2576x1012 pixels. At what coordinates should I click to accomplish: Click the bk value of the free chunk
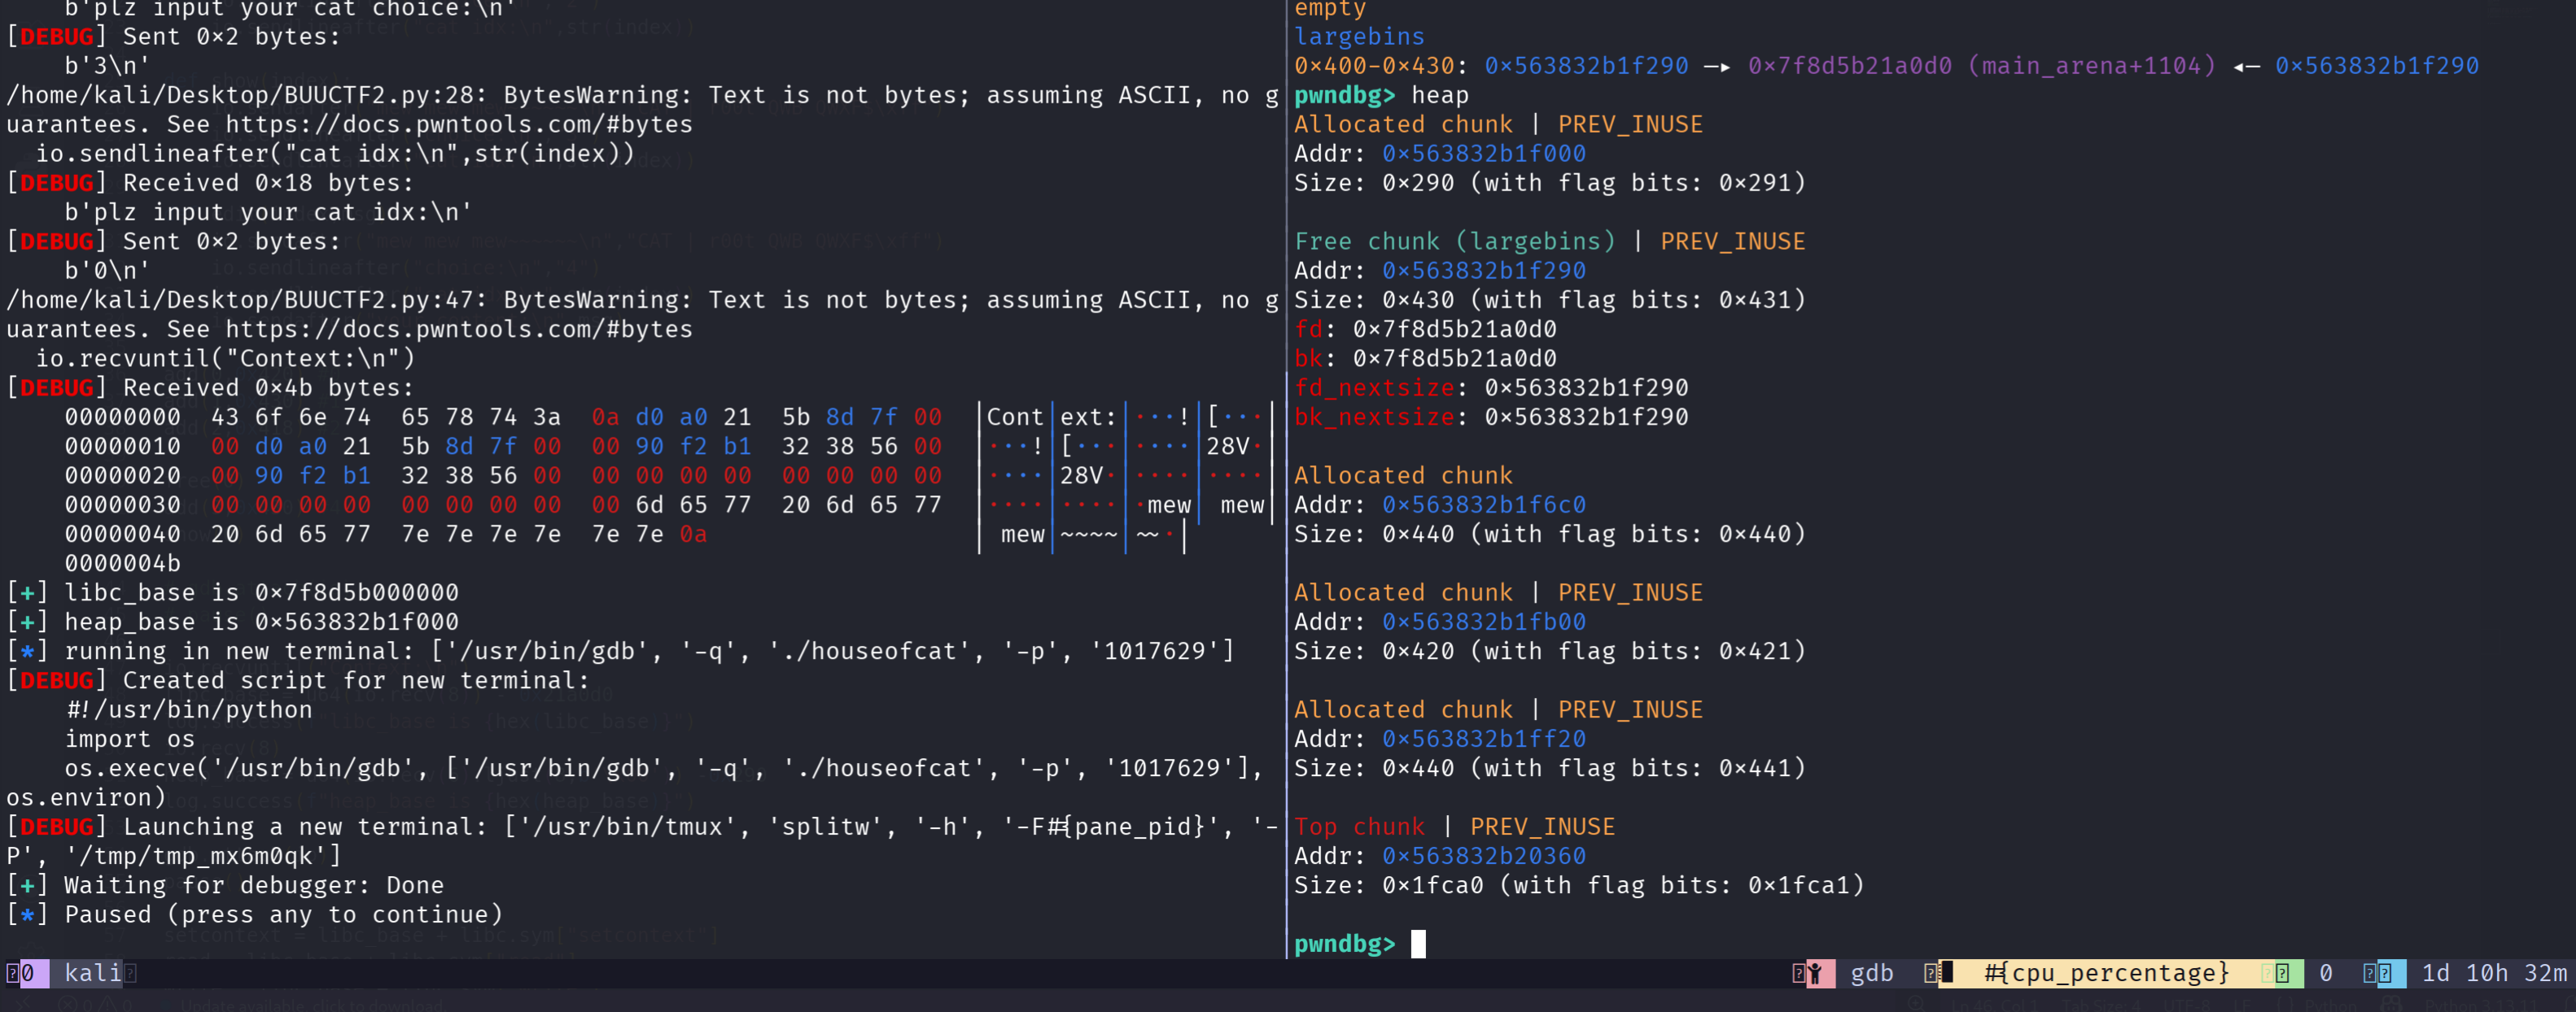1455,358
